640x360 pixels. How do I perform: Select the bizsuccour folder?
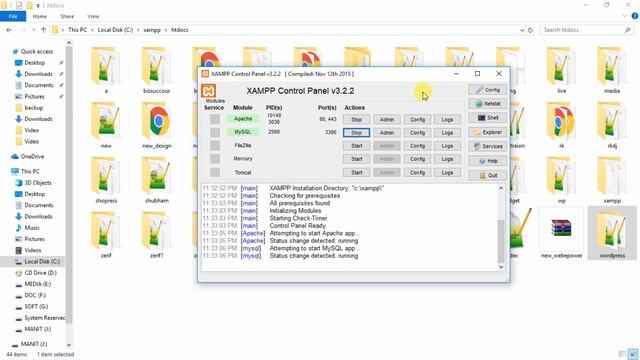pyautogui.click(x=157, y=70)
